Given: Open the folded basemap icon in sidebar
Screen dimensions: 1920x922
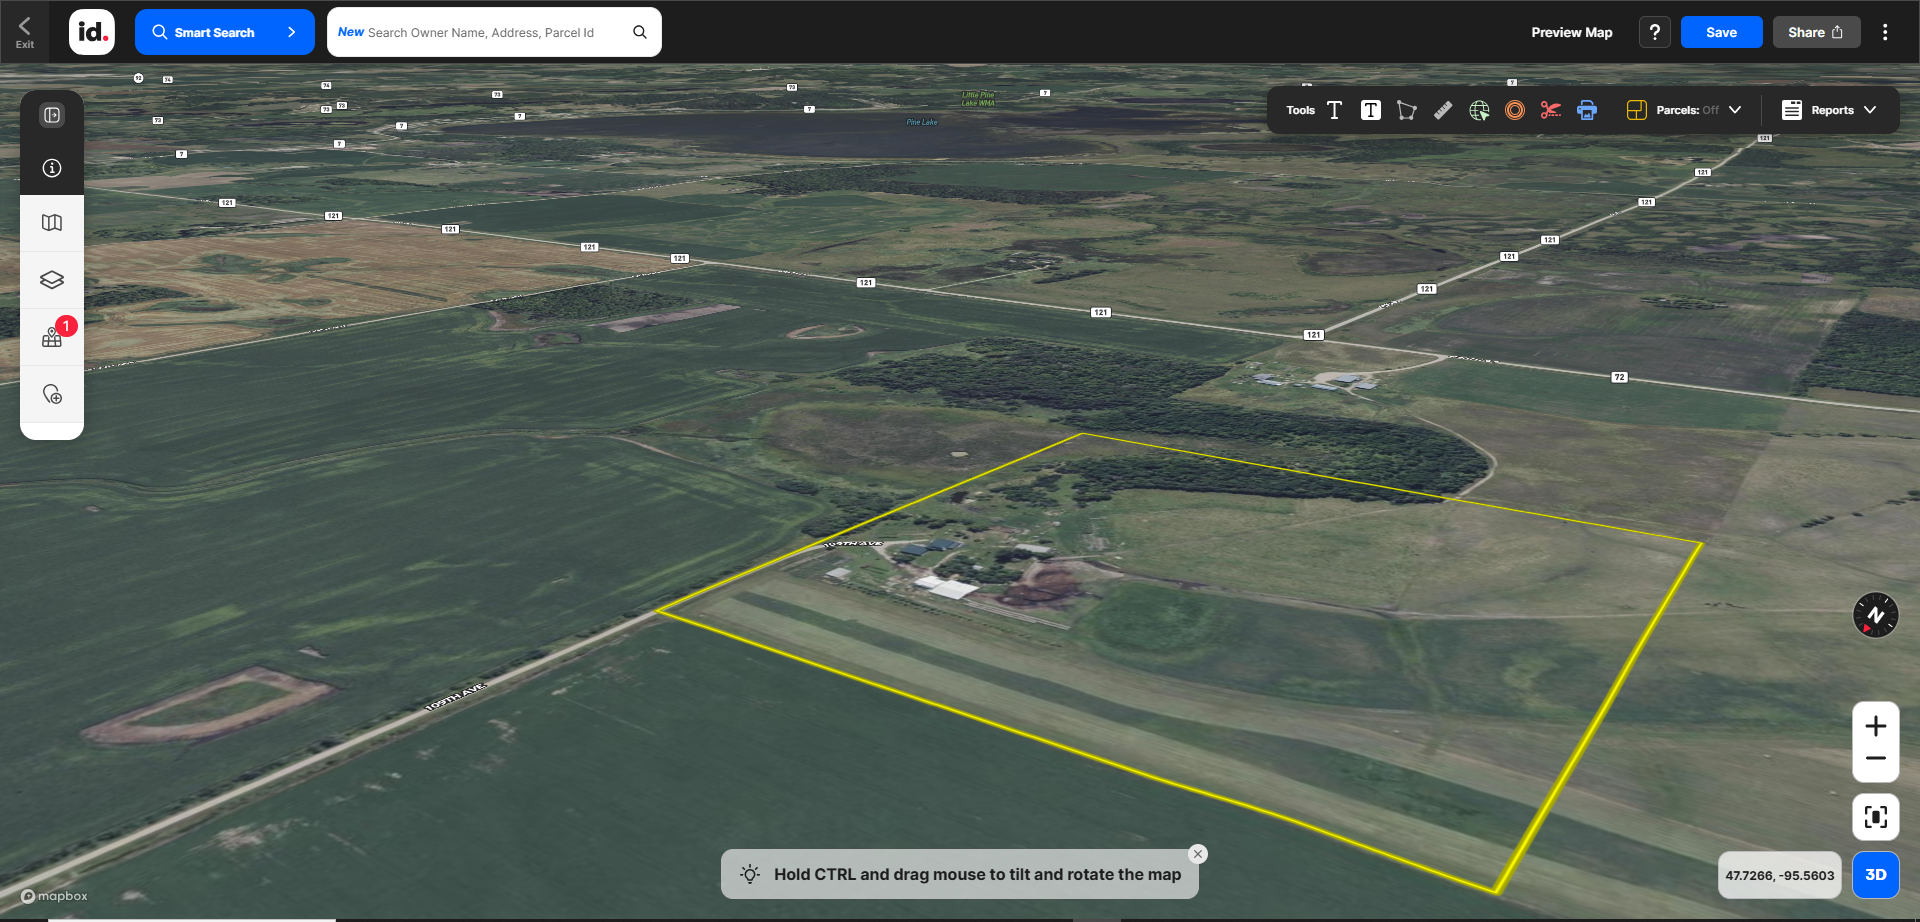Looking at the screenshot, I should (x=52, y=223).
